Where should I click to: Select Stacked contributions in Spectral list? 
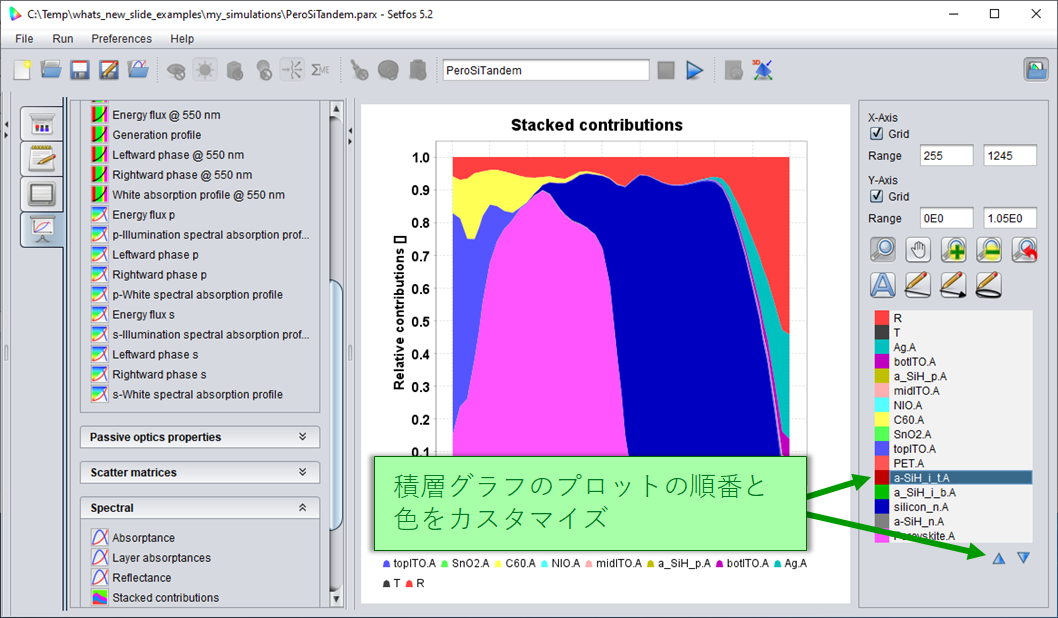tap(165, 598)
